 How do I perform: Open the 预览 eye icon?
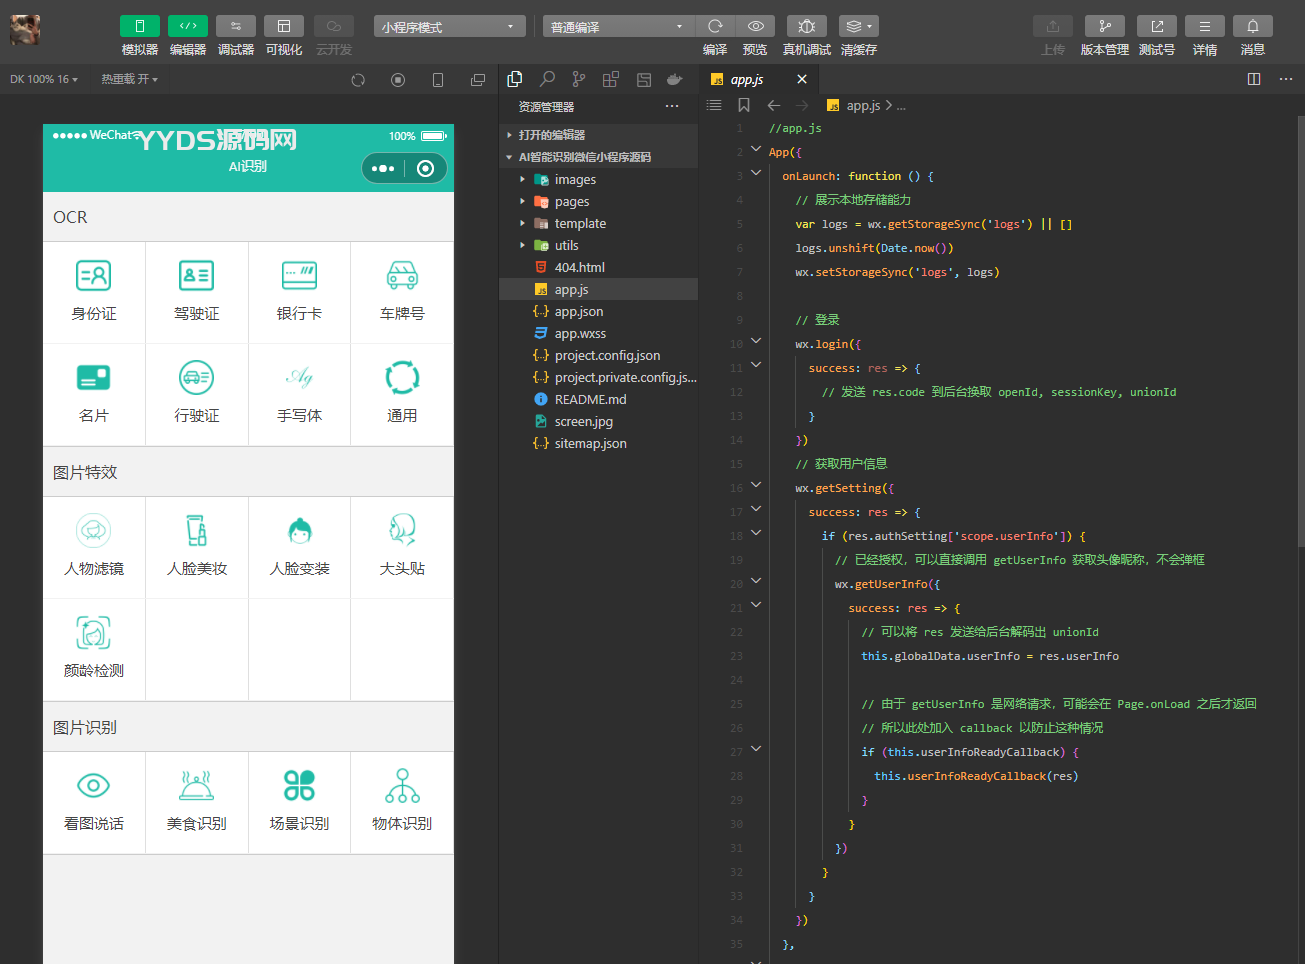(756, 26)
